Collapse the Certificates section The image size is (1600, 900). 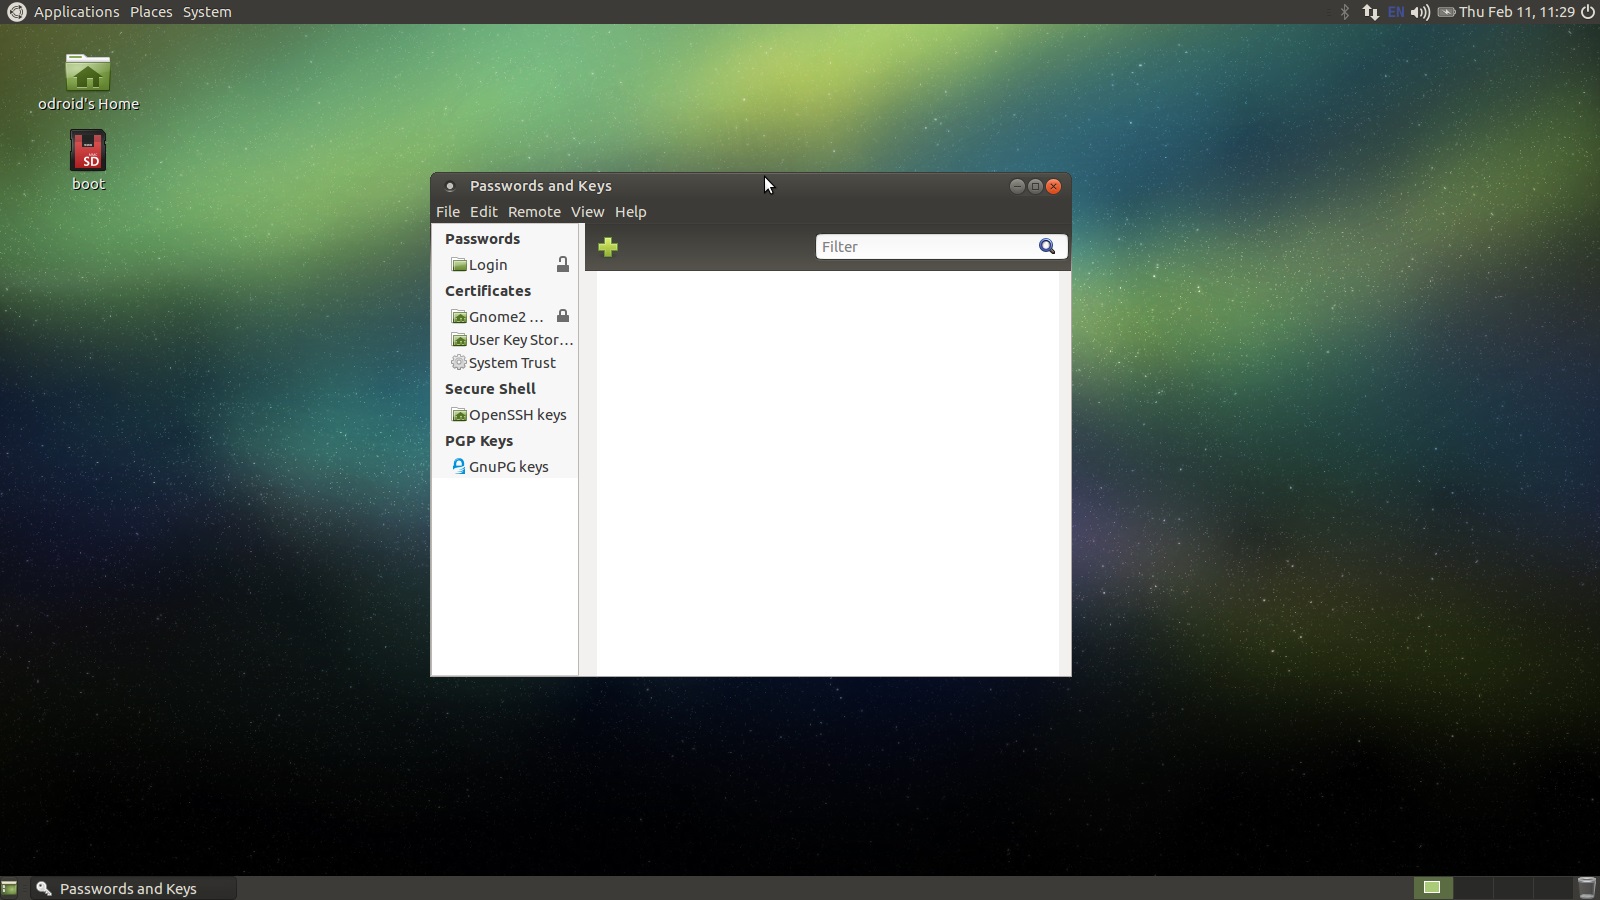point(488,290)
